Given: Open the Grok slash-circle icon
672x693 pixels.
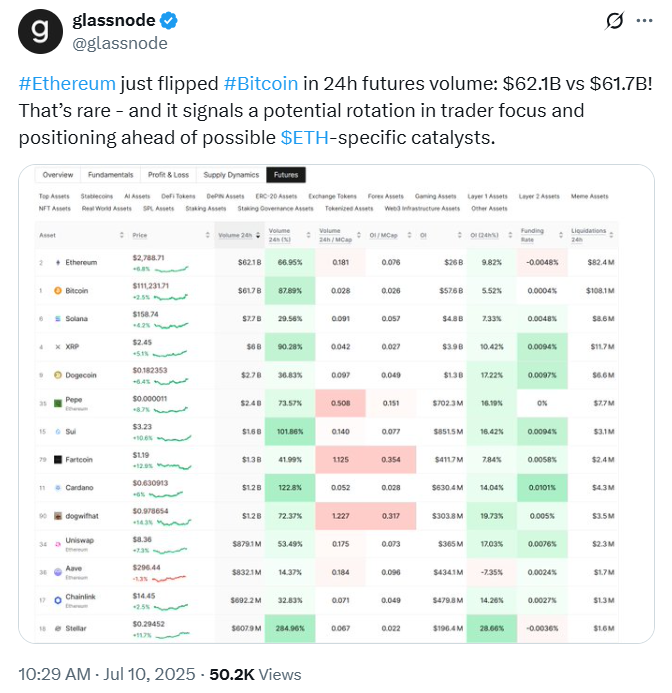Looking at the screenshot, I should coord(615,20).
